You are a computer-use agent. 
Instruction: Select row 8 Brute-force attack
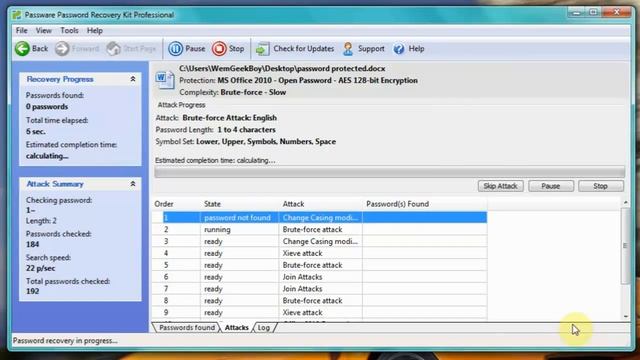320,300
